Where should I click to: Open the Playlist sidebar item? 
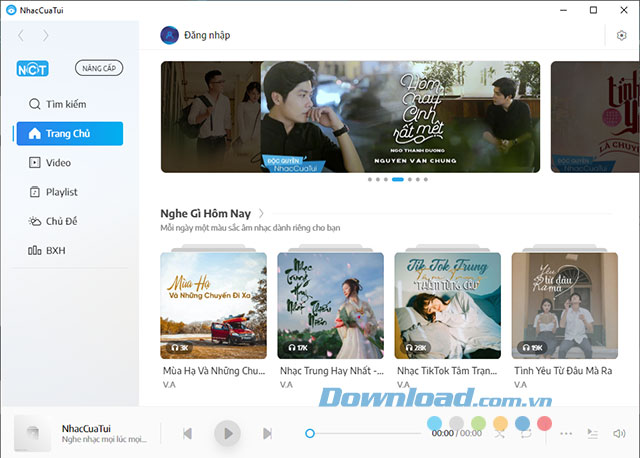point(60,191)
